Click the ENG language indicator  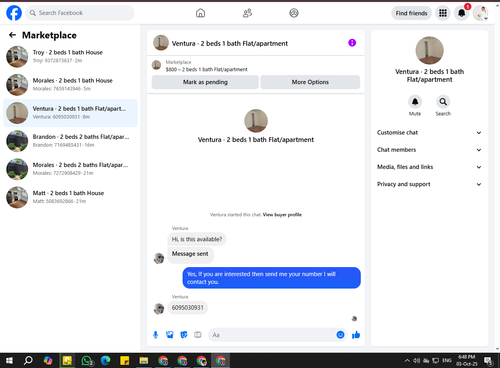tap(447, 361)
